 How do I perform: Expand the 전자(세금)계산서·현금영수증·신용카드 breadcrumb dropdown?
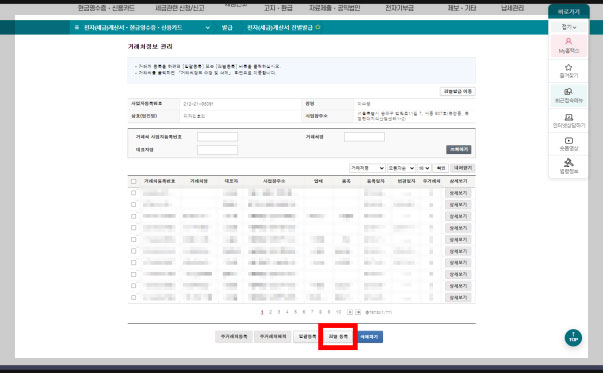[x=208, y=28]
